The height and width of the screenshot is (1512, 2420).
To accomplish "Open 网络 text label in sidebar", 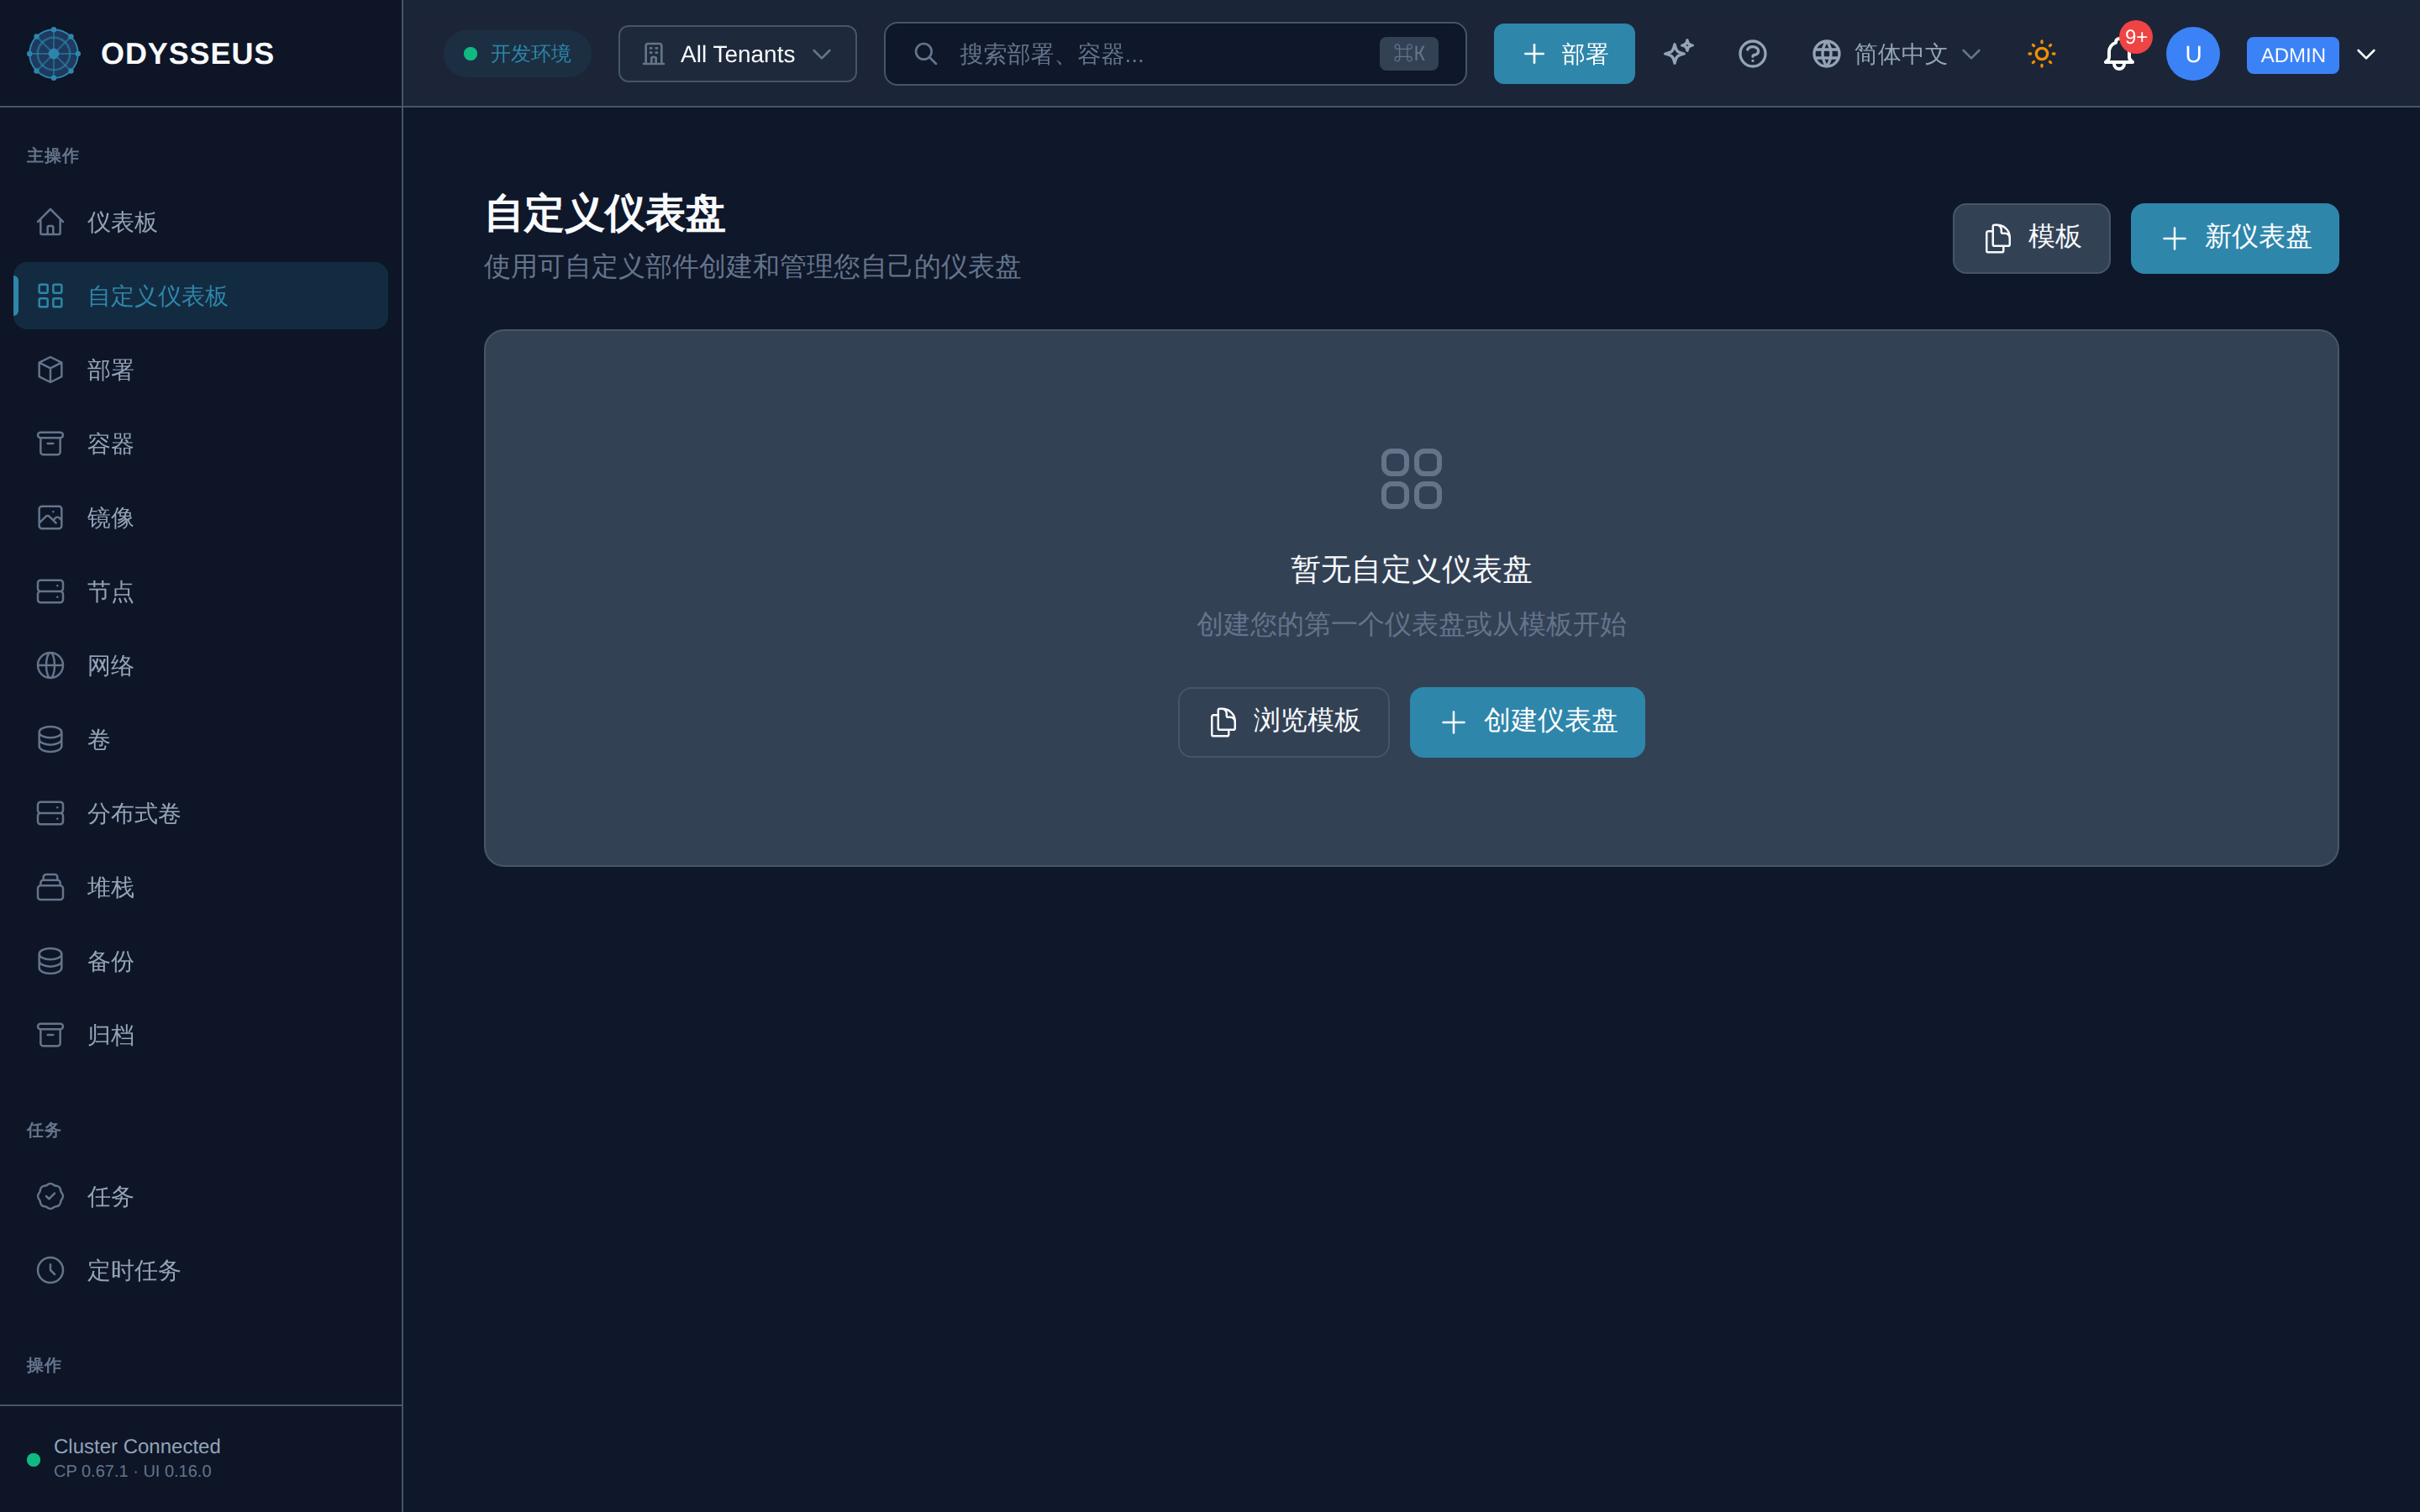I will click(110, 666).
